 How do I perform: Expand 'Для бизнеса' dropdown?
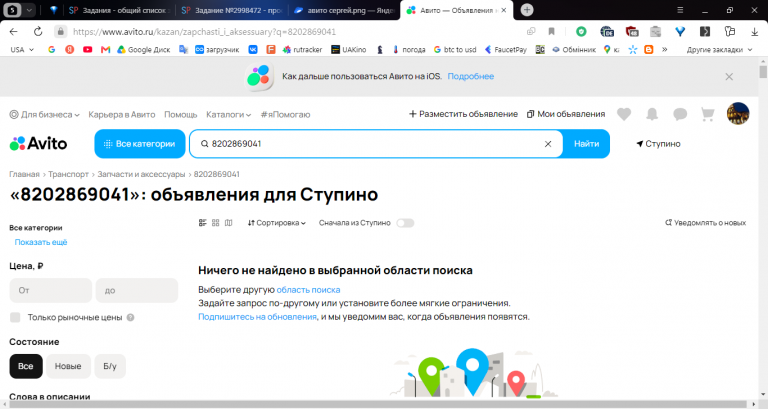45,115
